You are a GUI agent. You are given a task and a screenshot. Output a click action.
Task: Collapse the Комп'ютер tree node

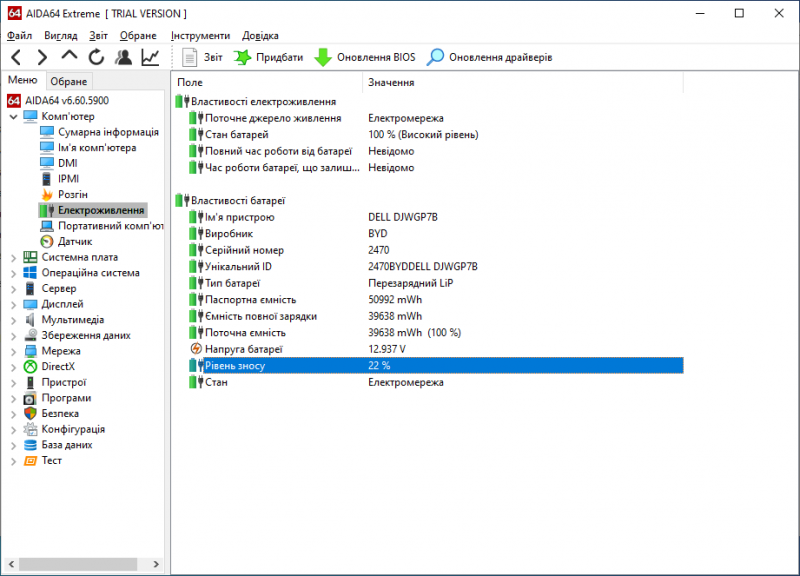pos(13,116)
